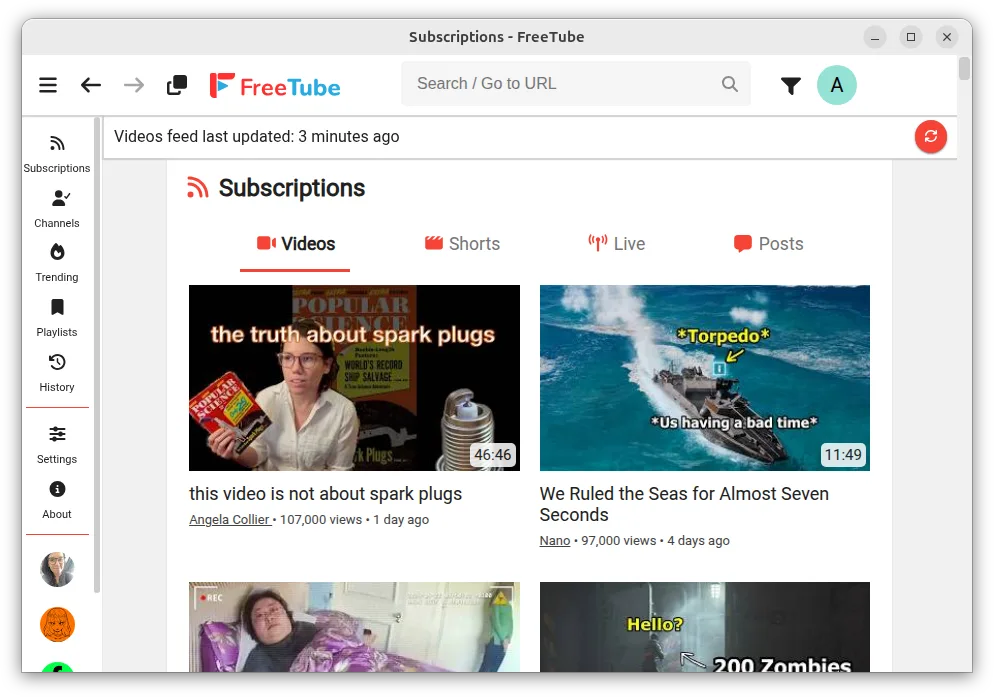Viewport: 994px width, 697px height.
Task: Minimize the FreeTube window
Action: pyautogui.click(x=875, y=37)
